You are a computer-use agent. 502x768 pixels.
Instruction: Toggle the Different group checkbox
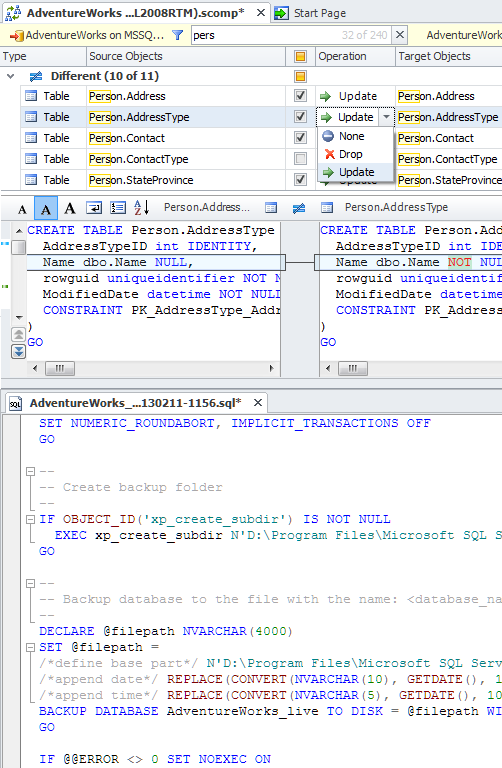(x=300, y=76)
